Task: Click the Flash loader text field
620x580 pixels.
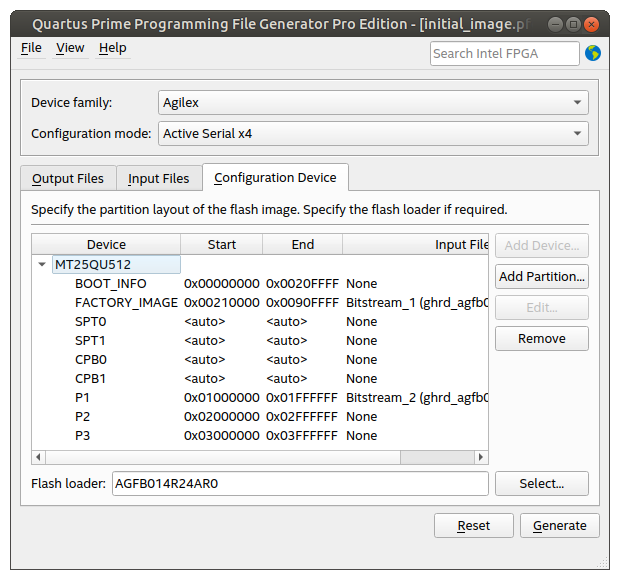Action: pos(300,483)
